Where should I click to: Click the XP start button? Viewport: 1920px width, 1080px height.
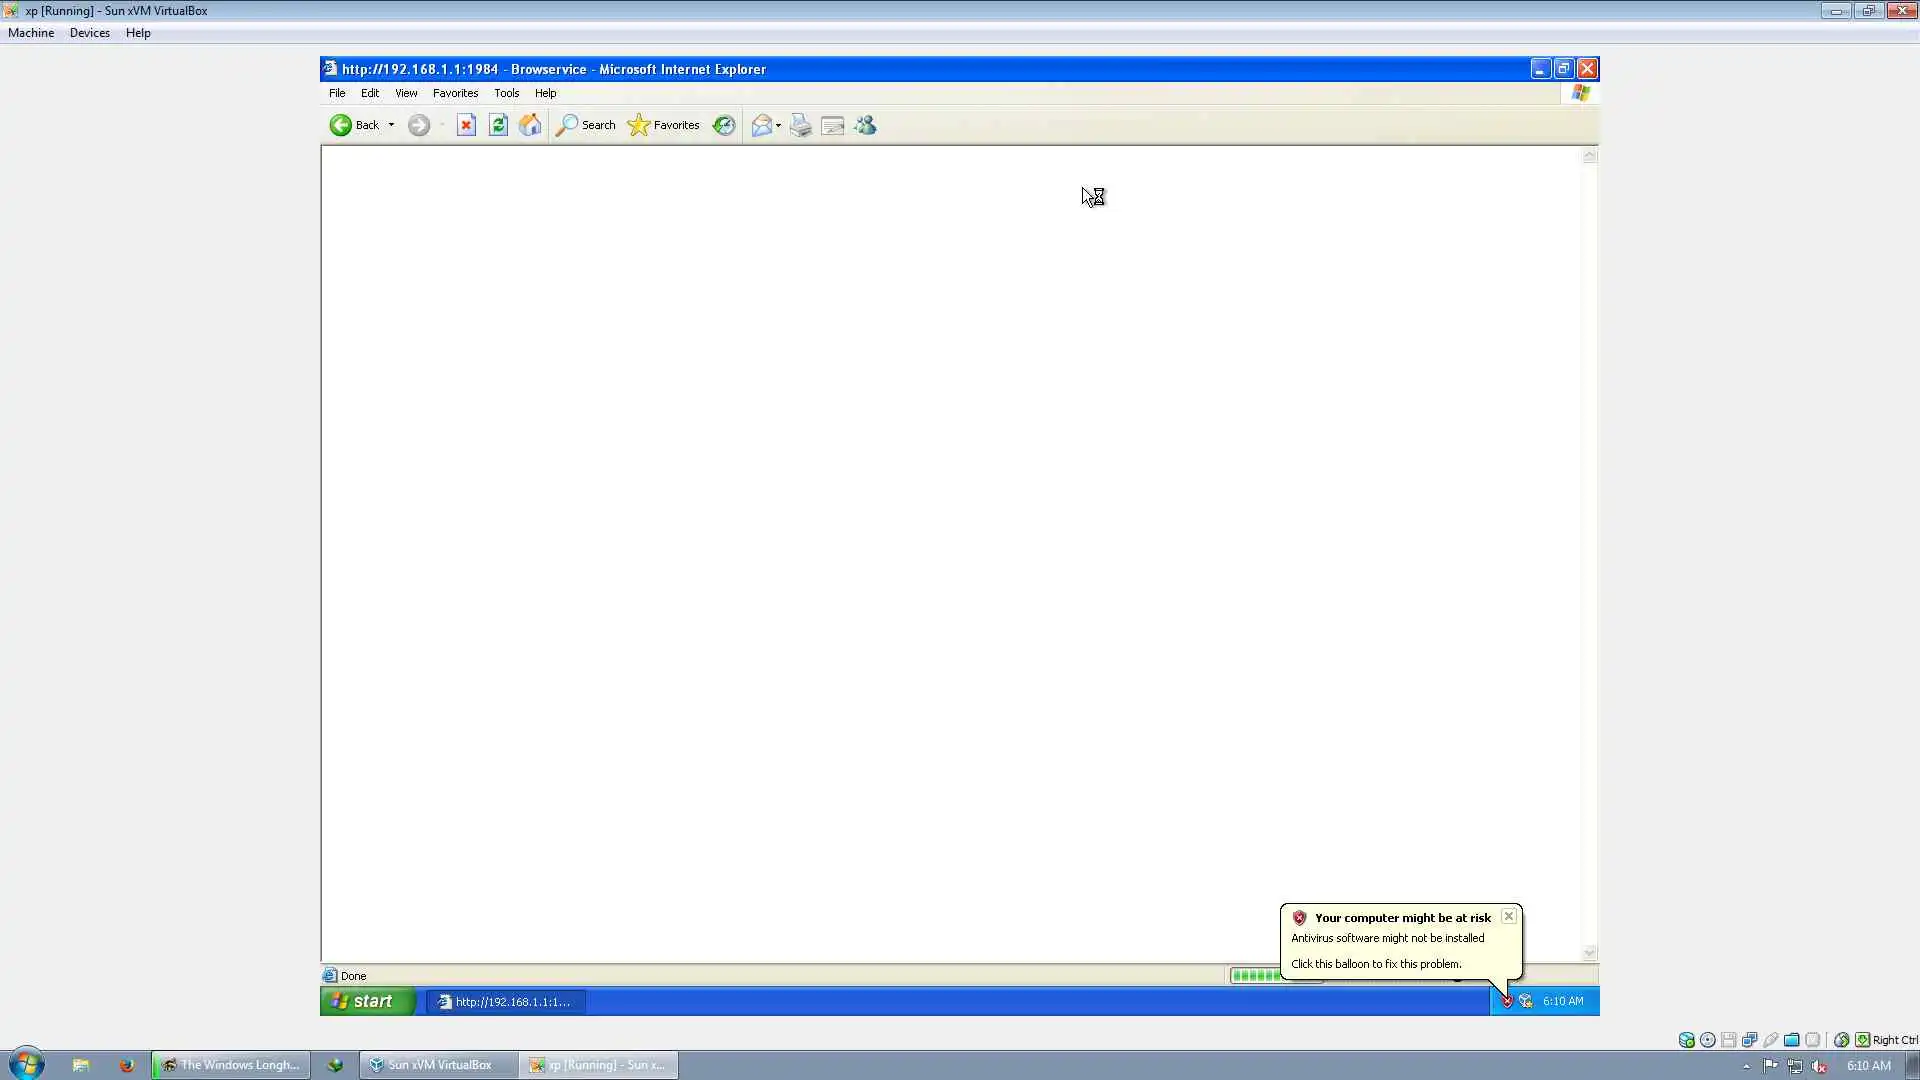[x=366, y=1001]
